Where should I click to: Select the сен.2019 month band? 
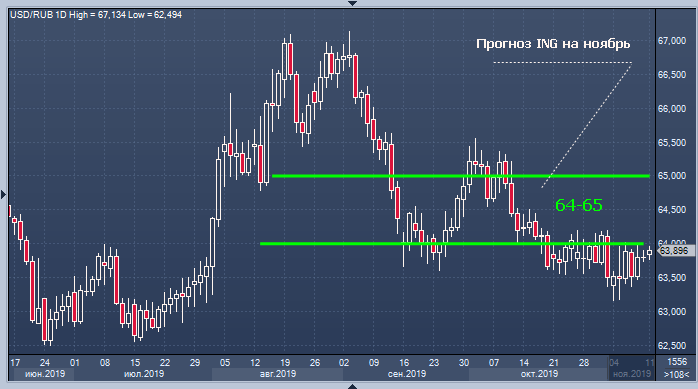click(406, 374)
